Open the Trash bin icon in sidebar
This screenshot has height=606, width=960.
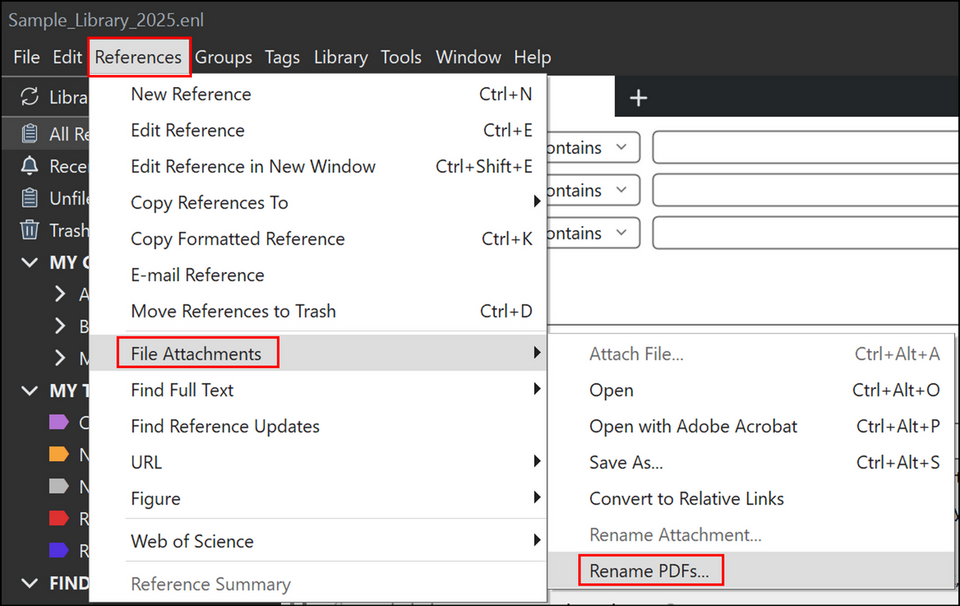click(x=30, y=230)
